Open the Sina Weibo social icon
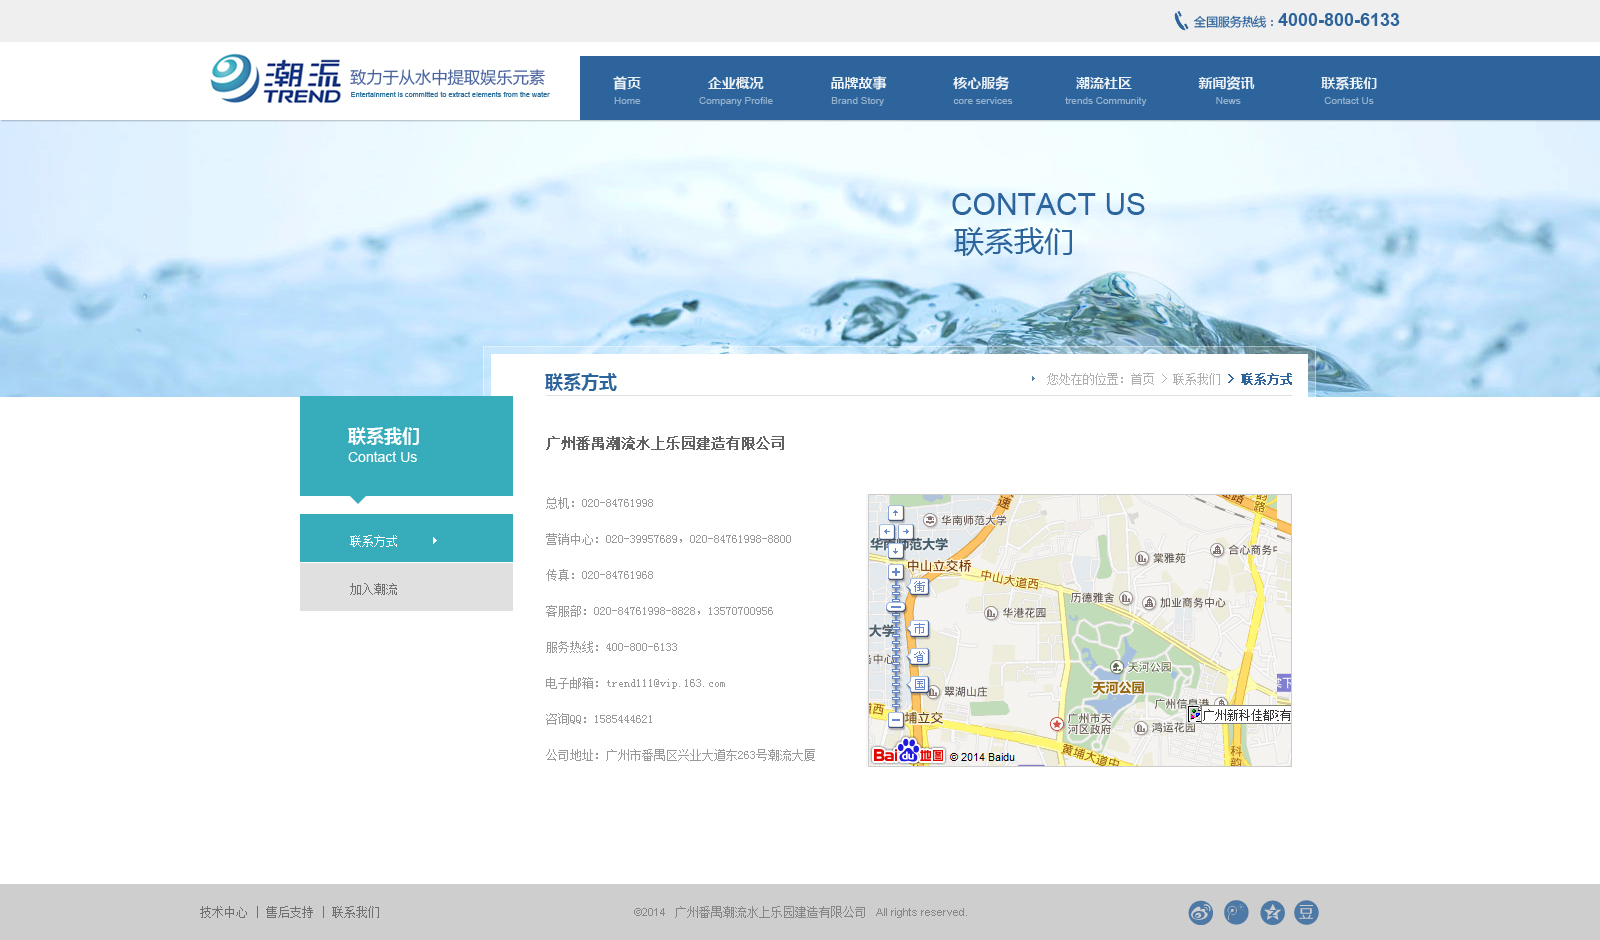The width and height of the screenshot is (1600, 940). click(1200, 912)
